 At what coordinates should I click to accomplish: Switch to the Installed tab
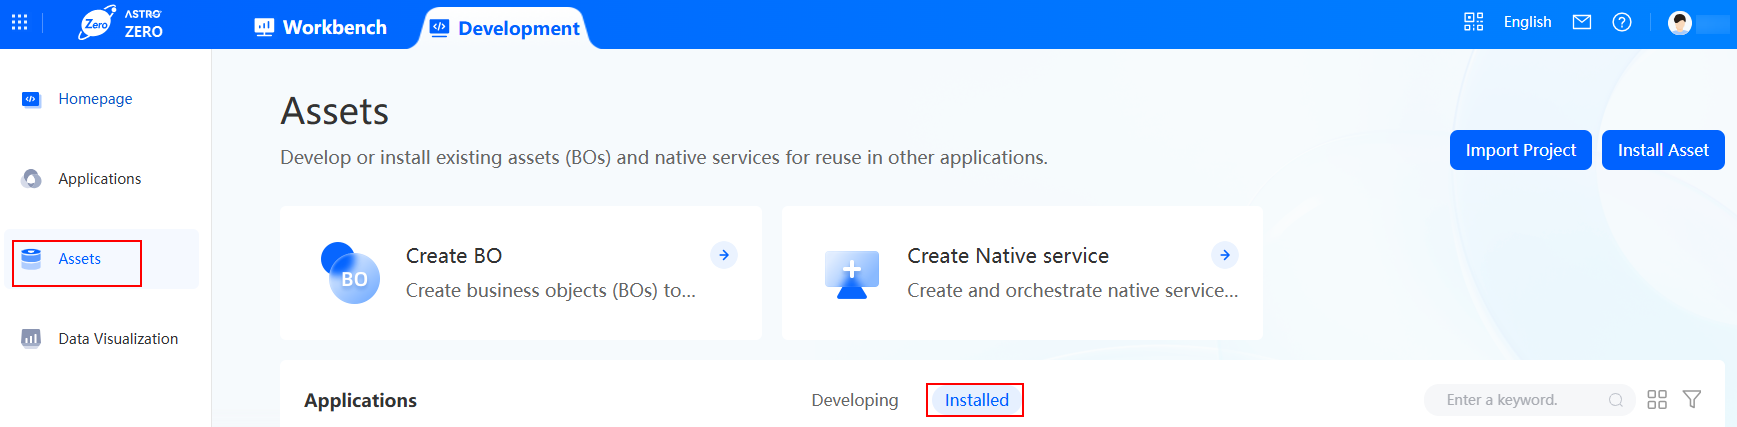tap(976, 400)
